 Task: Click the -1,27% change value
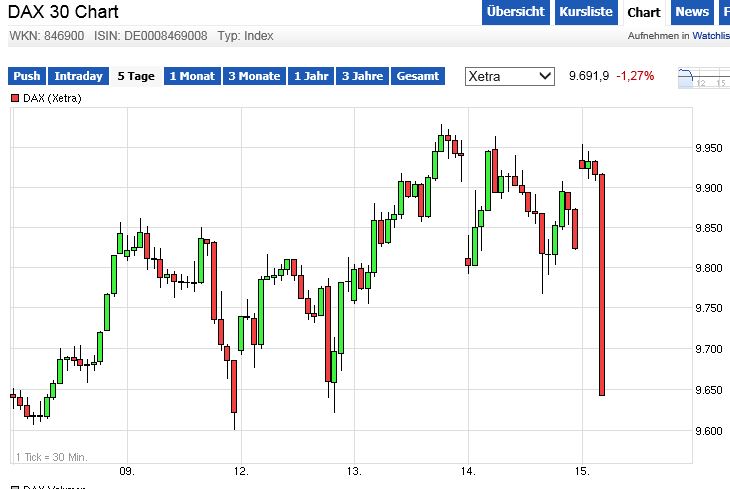pos(635,76)
